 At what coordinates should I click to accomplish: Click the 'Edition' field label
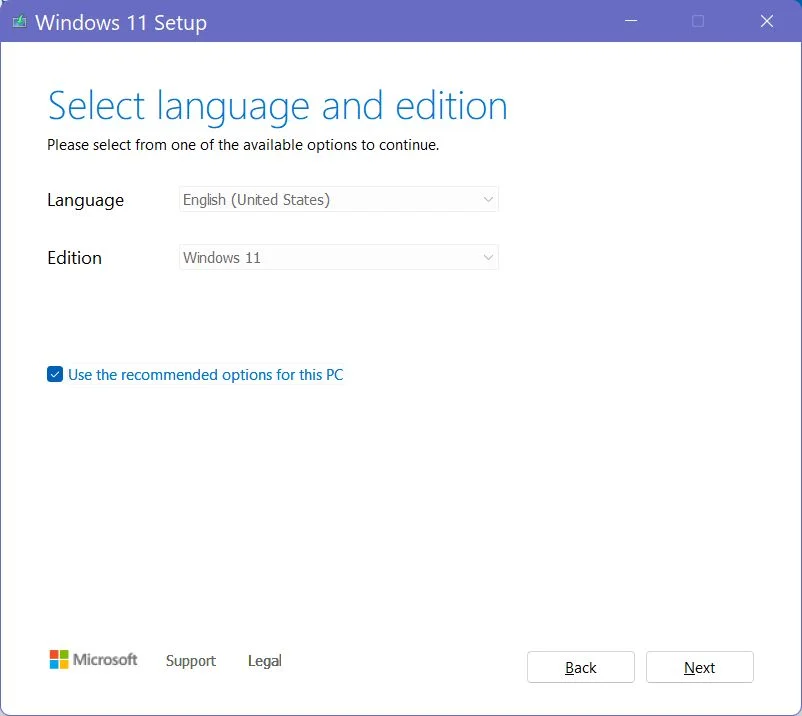(74, 258)
